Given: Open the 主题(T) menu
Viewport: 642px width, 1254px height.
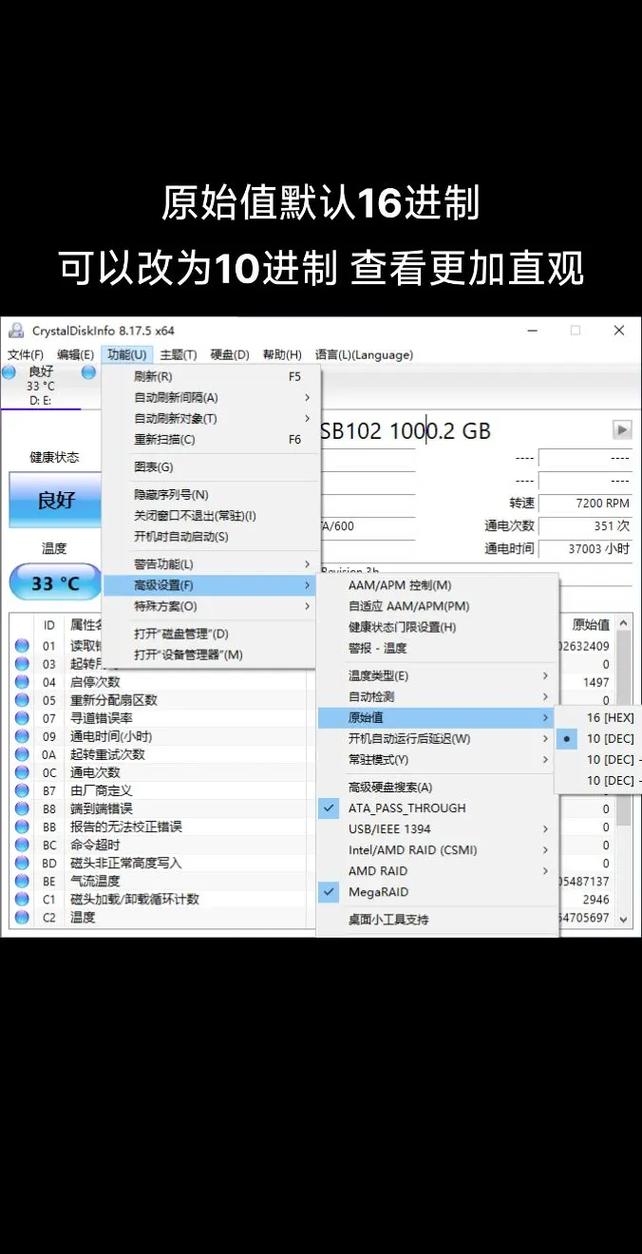Looking at the screenshot, I should click(179, 355).
